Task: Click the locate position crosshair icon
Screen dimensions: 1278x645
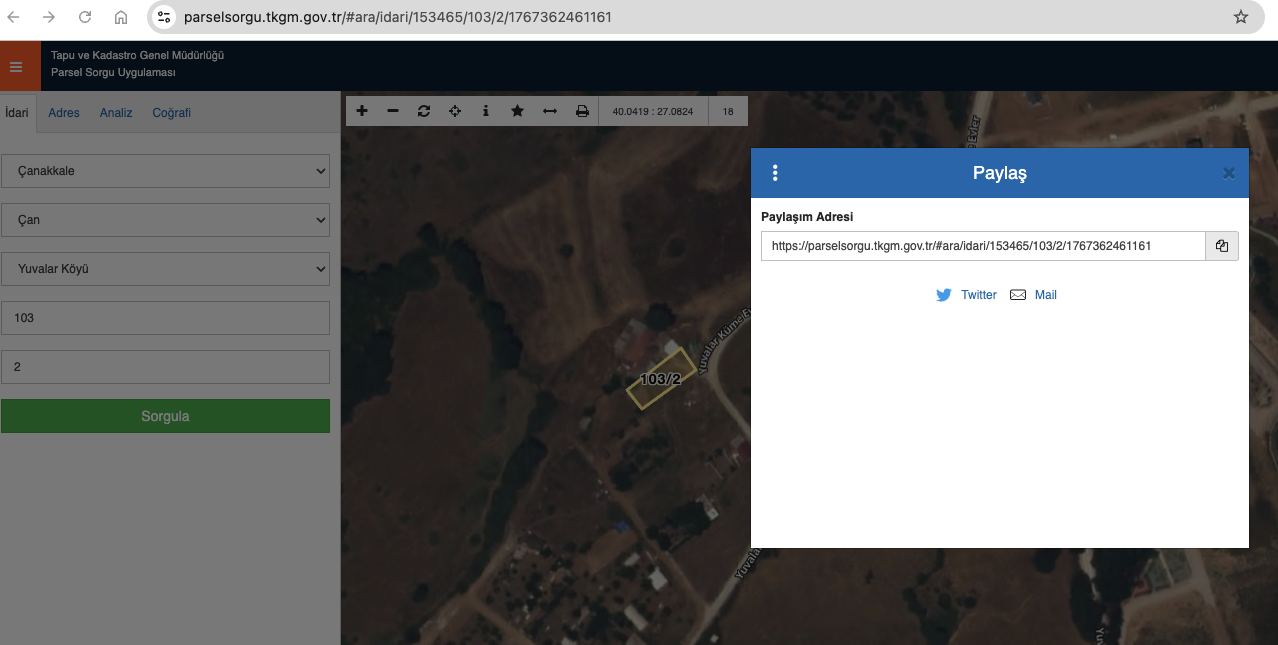Action: (455, 111)
